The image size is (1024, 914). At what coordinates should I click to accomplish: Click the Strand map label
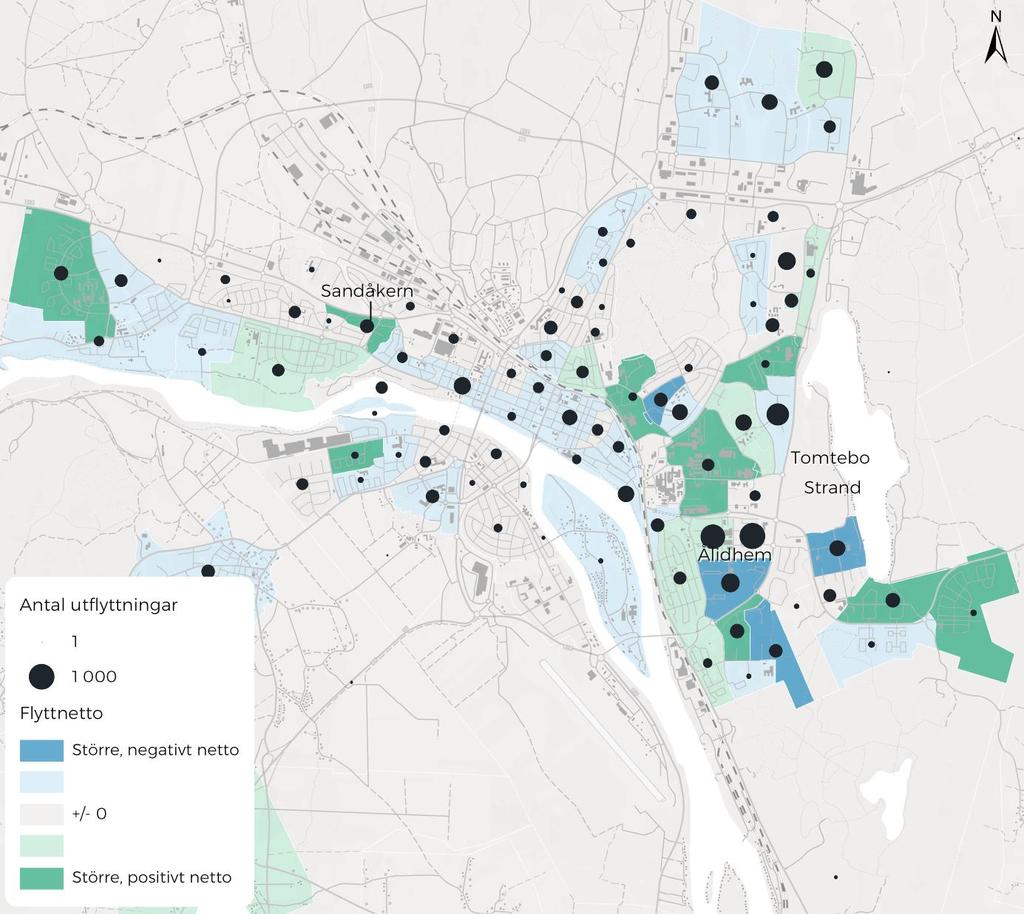pyautogui.click(x=832, y=487)
